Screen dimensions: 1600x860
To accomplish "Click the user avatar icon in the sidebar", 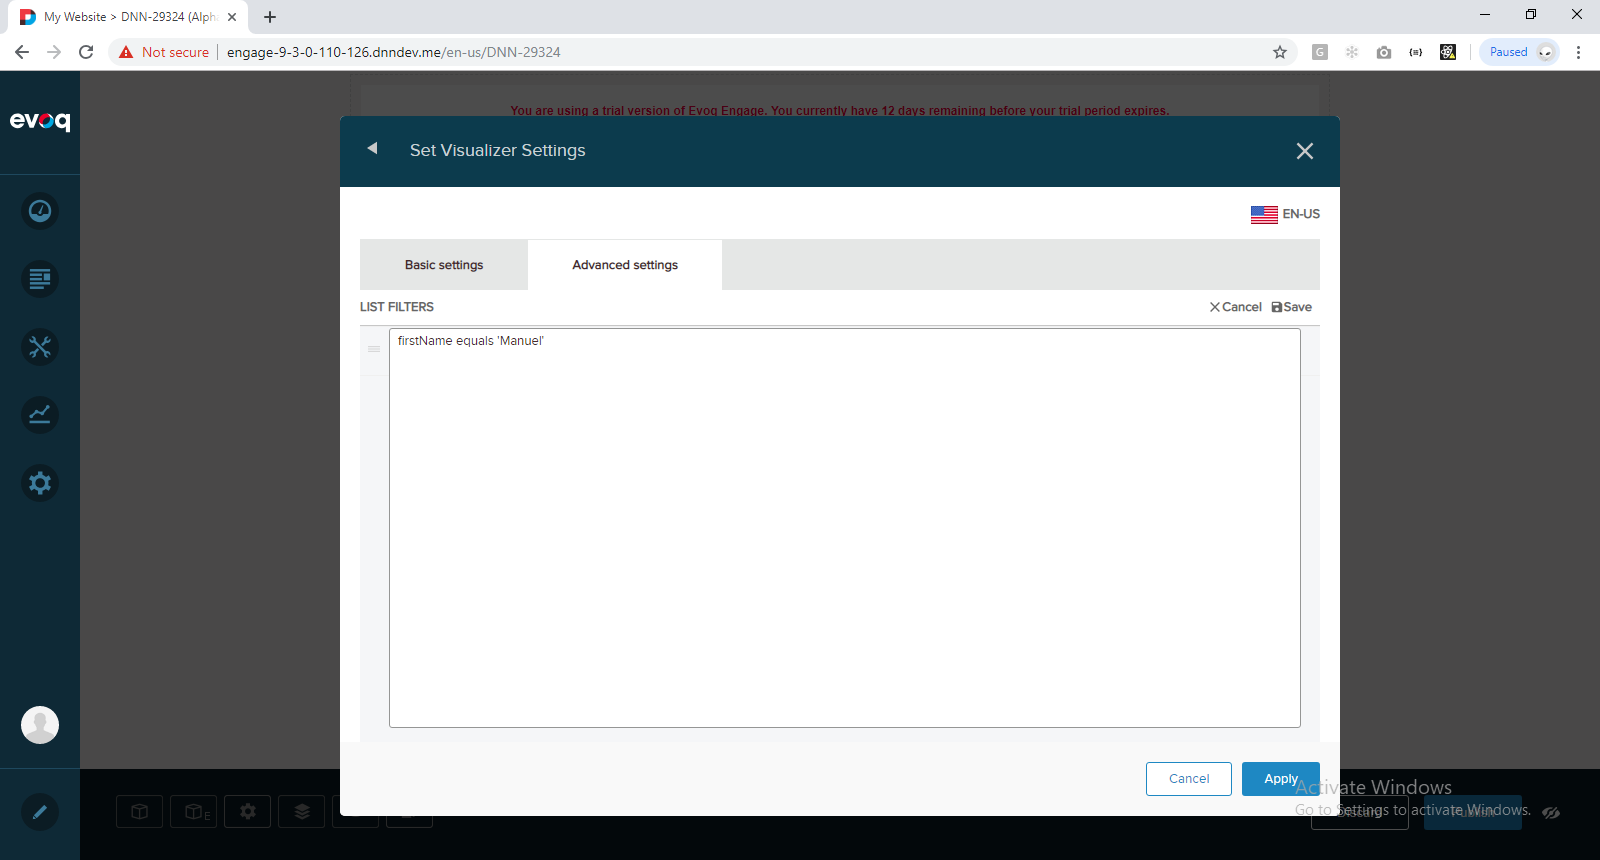I will [x=40, y=725].
